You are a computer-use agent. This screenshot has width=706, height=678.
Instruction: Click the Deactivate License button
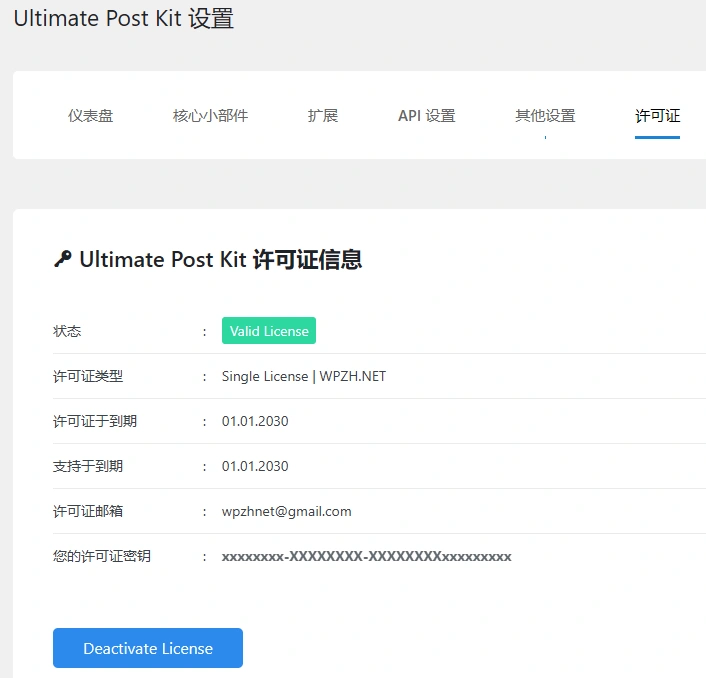point(148,648)
